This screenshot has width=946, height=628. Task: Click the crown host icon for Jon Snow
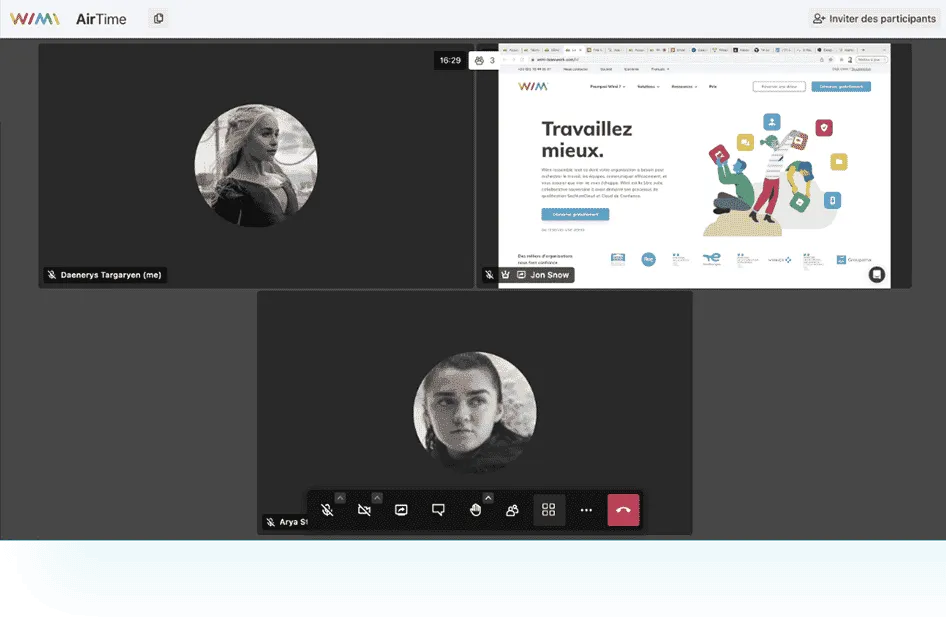click(x=506, y=275)
